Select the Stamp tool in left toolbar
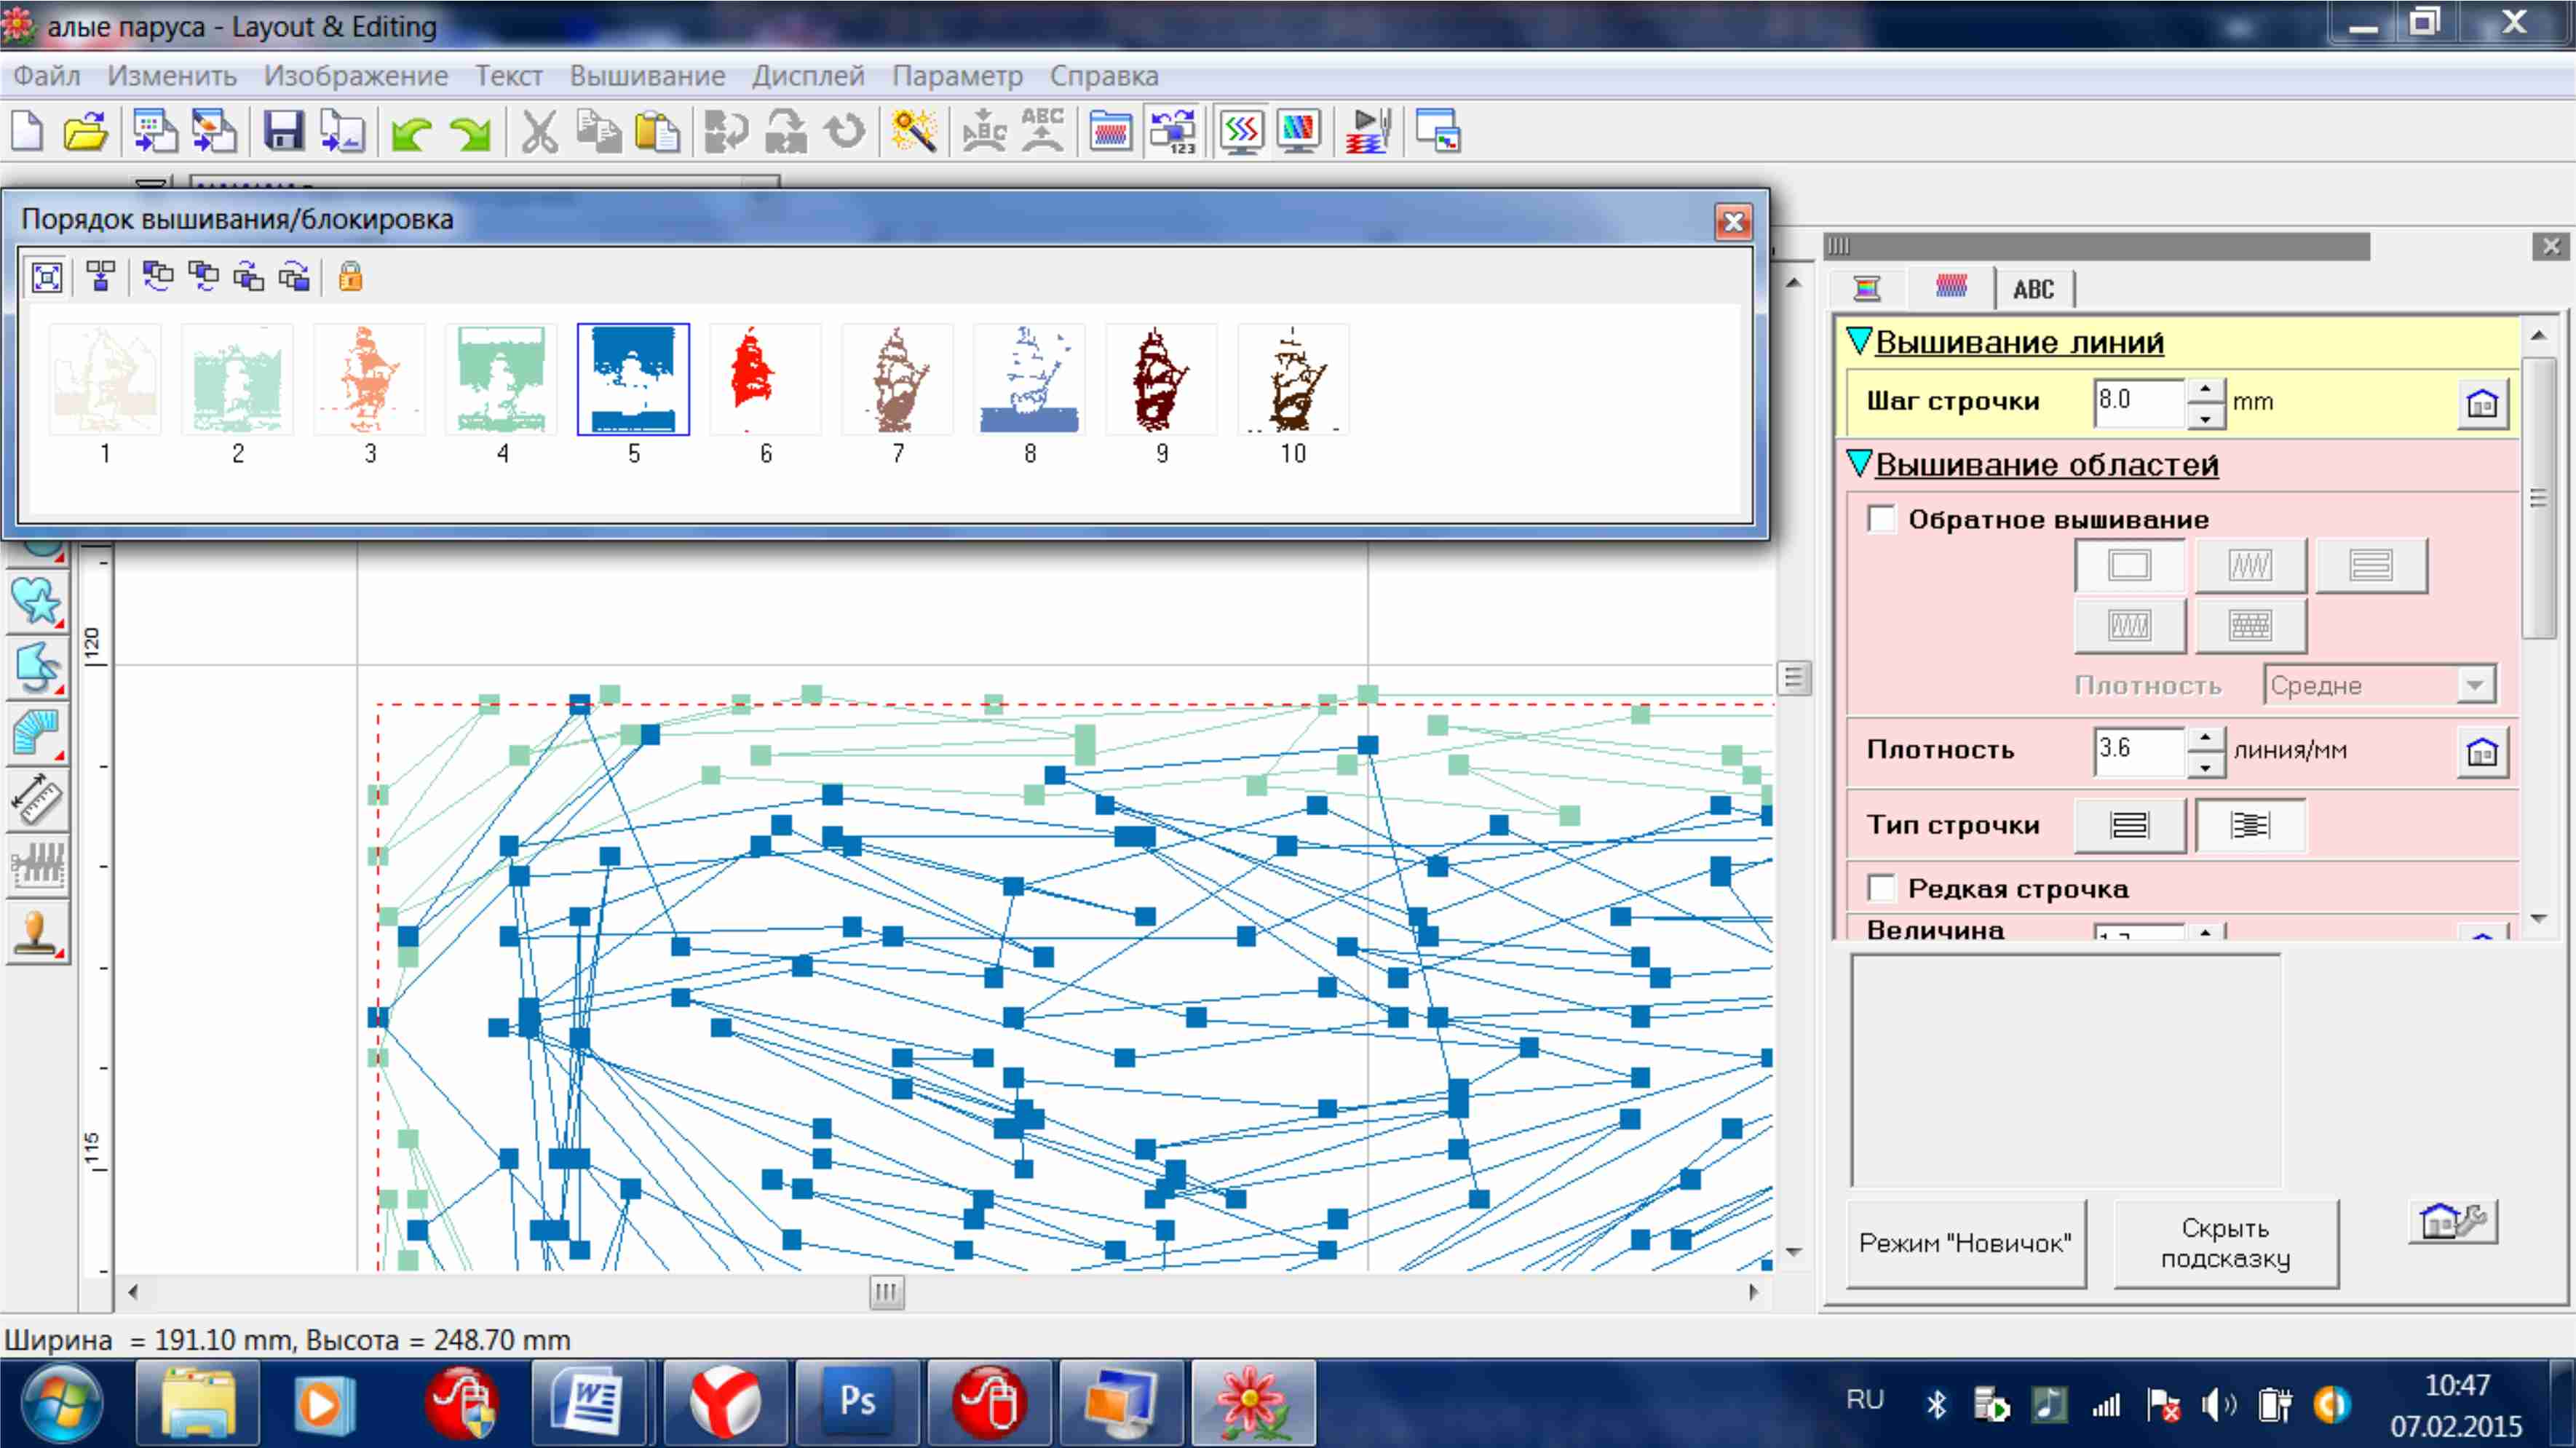Screen dimensions: 2576x1448 point(38,933)
